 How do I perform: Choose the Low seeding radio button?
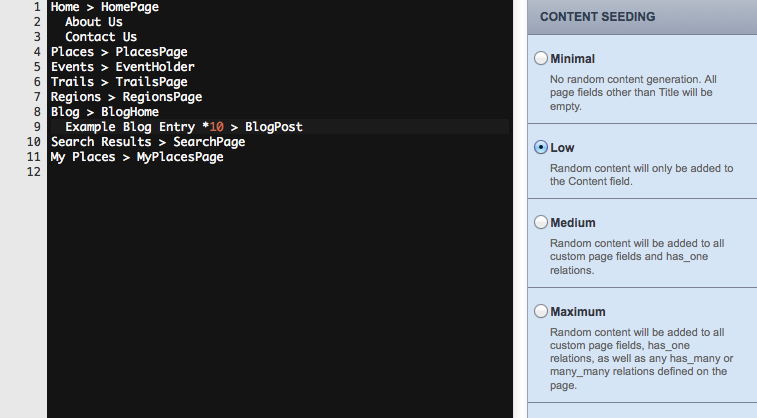(x=541, y=147)
